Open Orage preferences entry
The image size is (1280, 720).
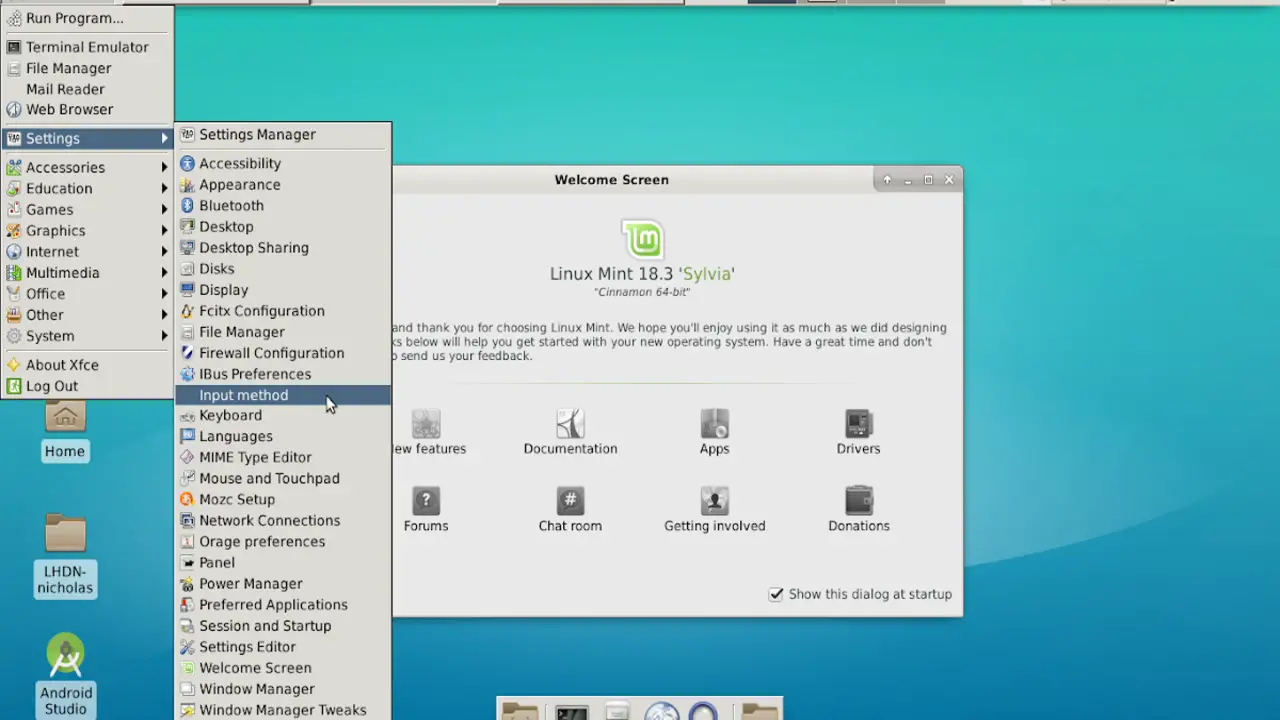click(x=283, y=541)
